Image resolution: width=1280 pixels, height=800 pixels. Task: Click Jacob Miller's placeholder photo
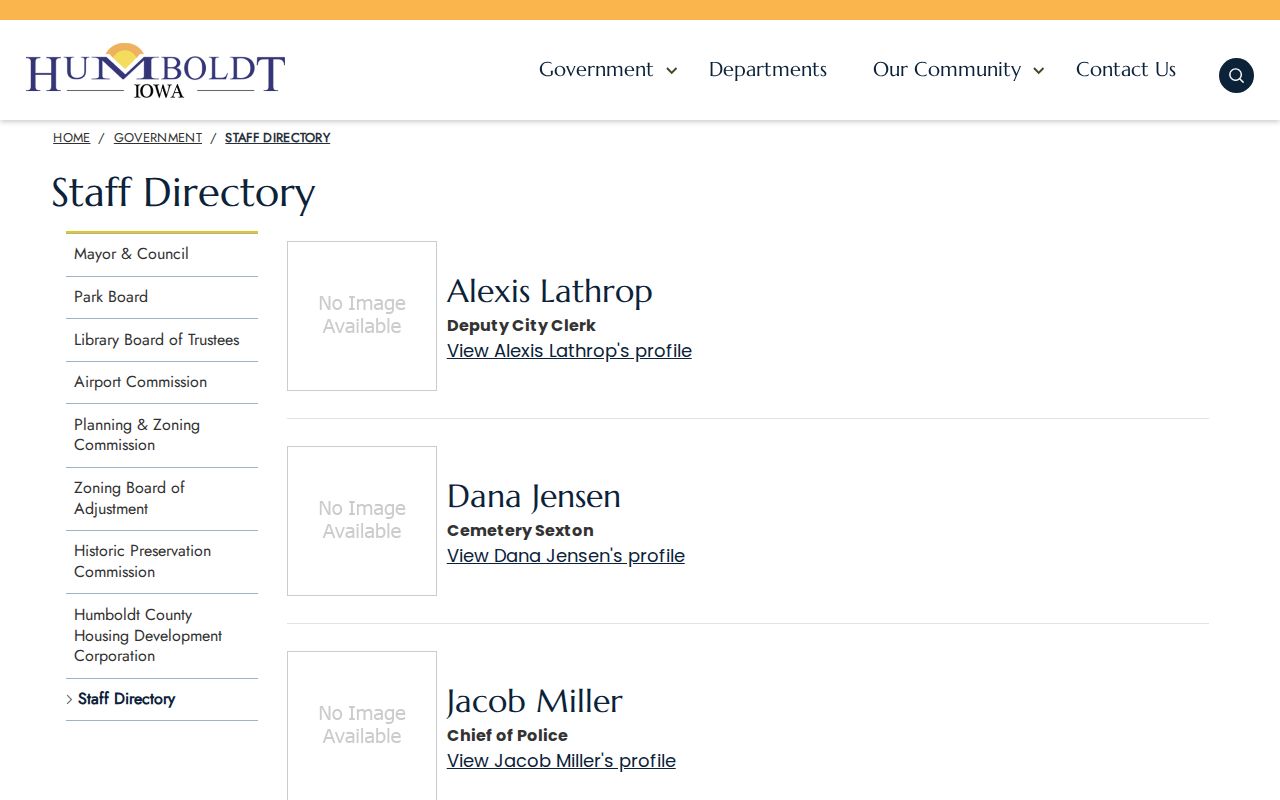click(x=362, y=725)
